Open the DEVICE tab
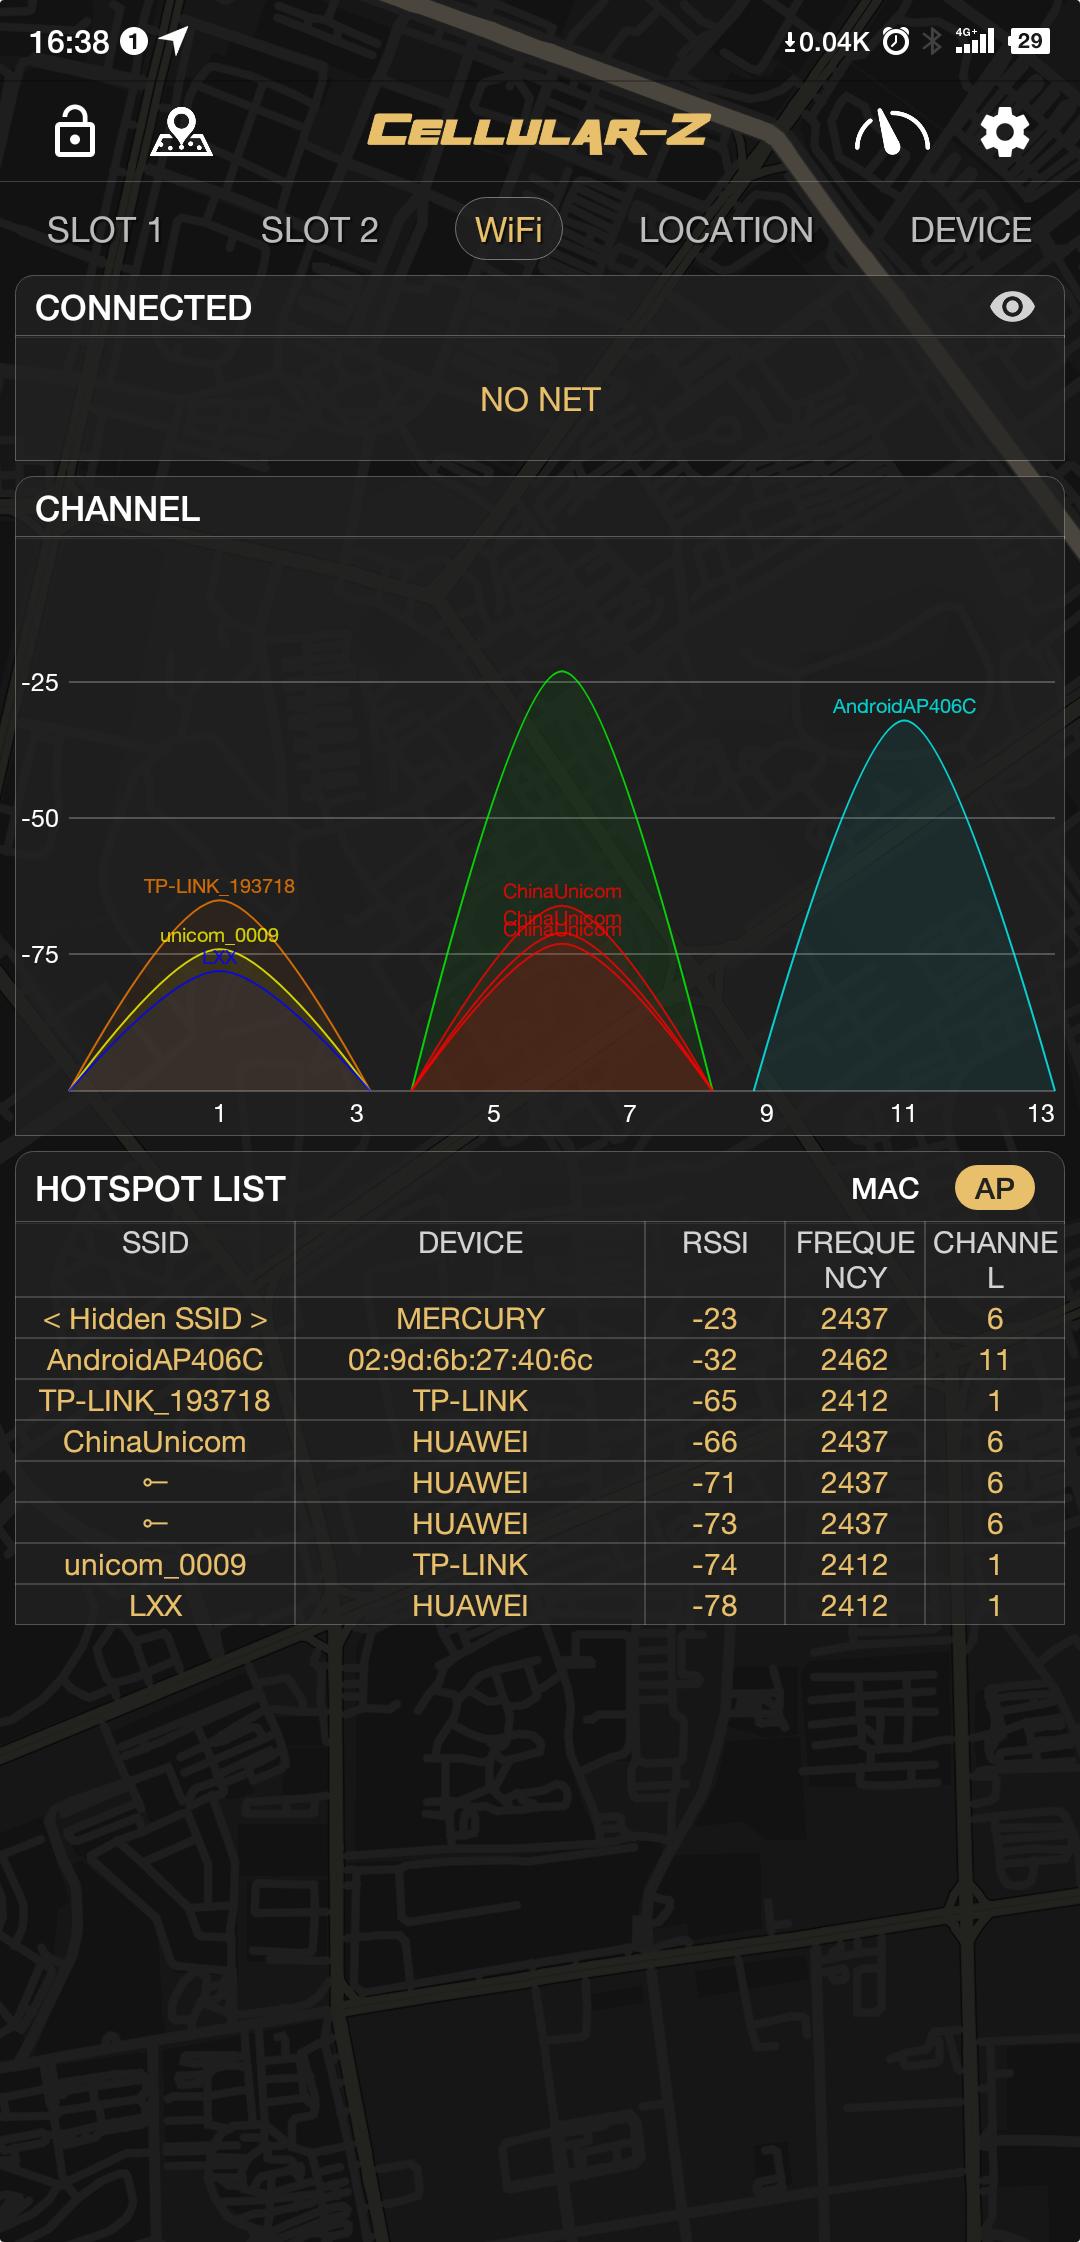The width and height of the screenshot is (1080, 2242). (970, 230)
